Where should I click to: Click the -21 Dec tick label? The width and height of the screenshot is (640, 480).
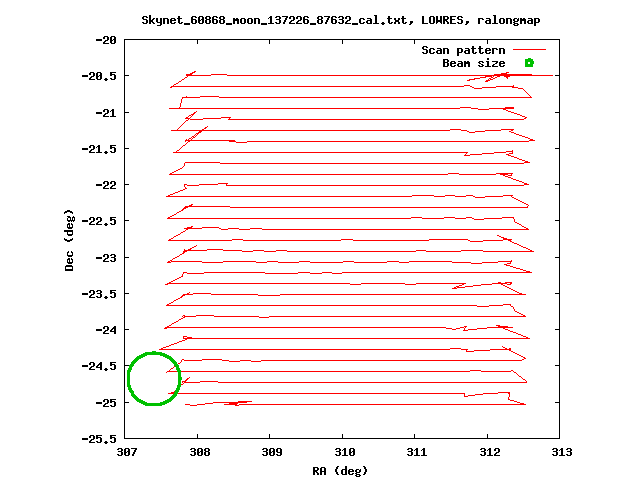point(106,113)
